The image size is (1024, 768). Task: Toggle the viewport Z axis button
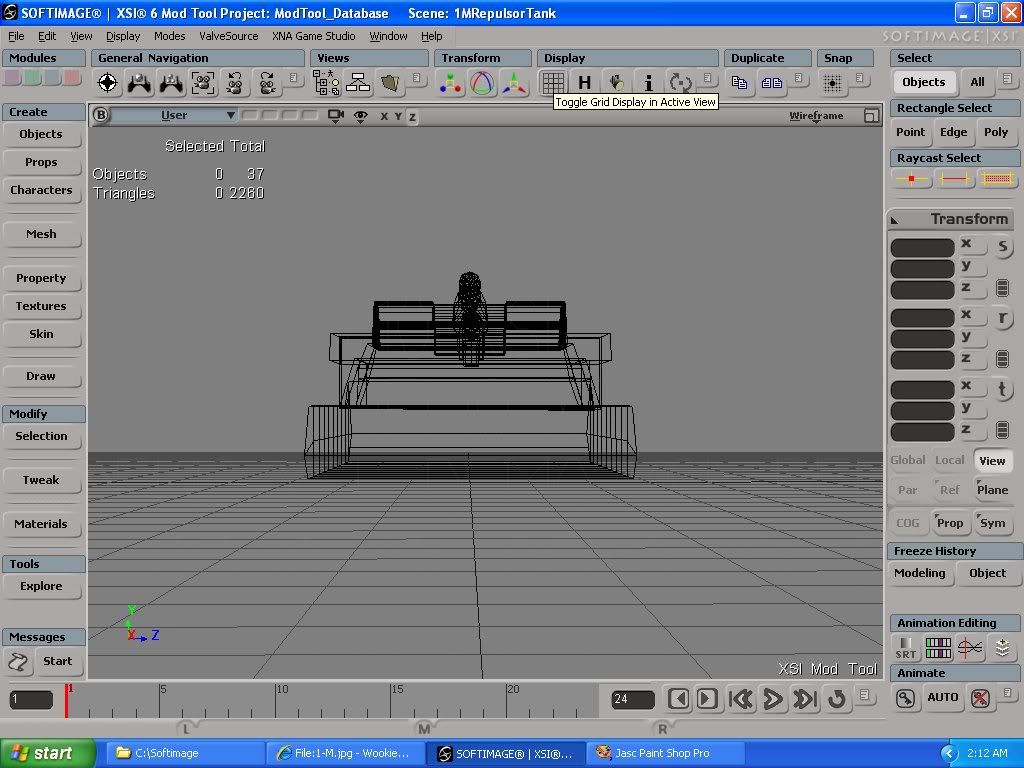pos(413,117)
